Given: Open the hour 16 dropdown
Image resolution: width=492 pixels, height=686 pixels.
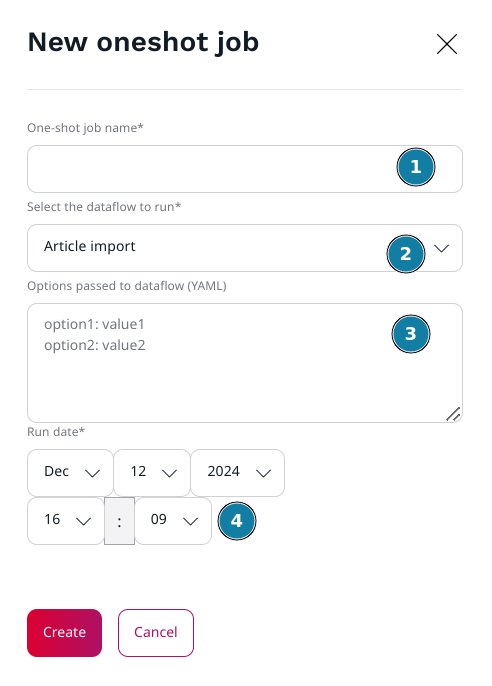Looking at the screenshot, I should pos(66,521).
